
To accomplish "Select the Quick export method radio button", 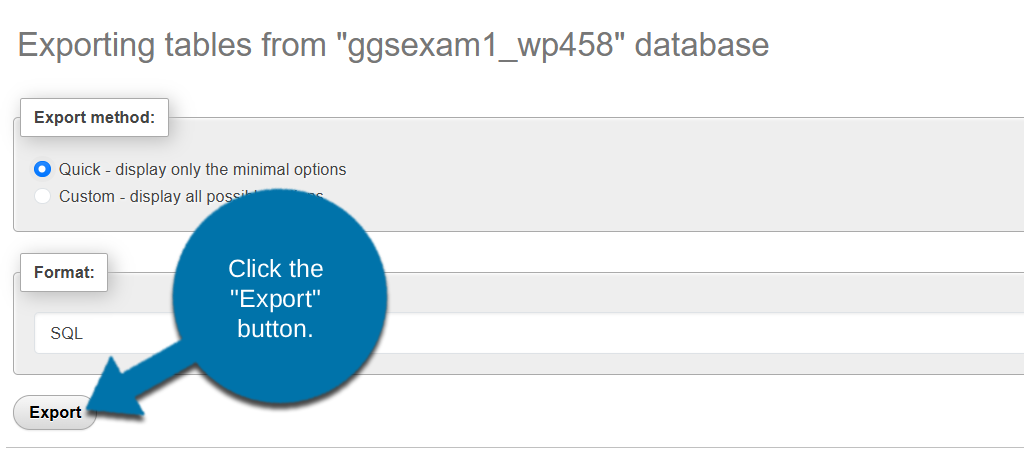I will 42,169.
